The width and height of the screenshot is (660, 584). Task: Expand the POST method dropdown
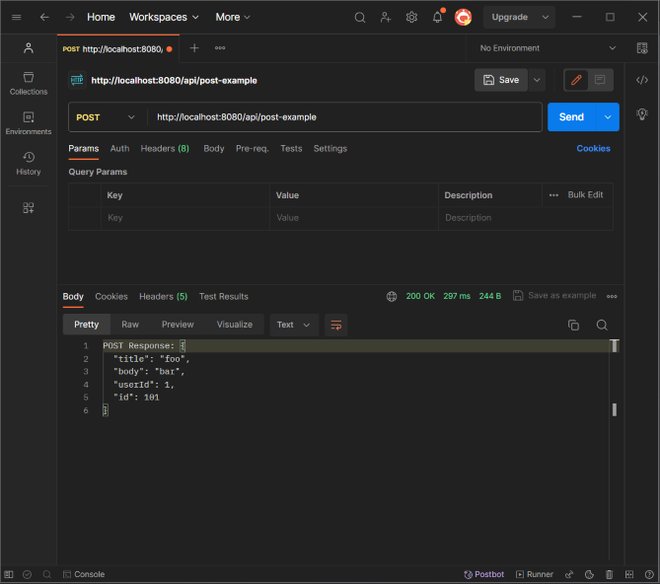click(106, 117)
